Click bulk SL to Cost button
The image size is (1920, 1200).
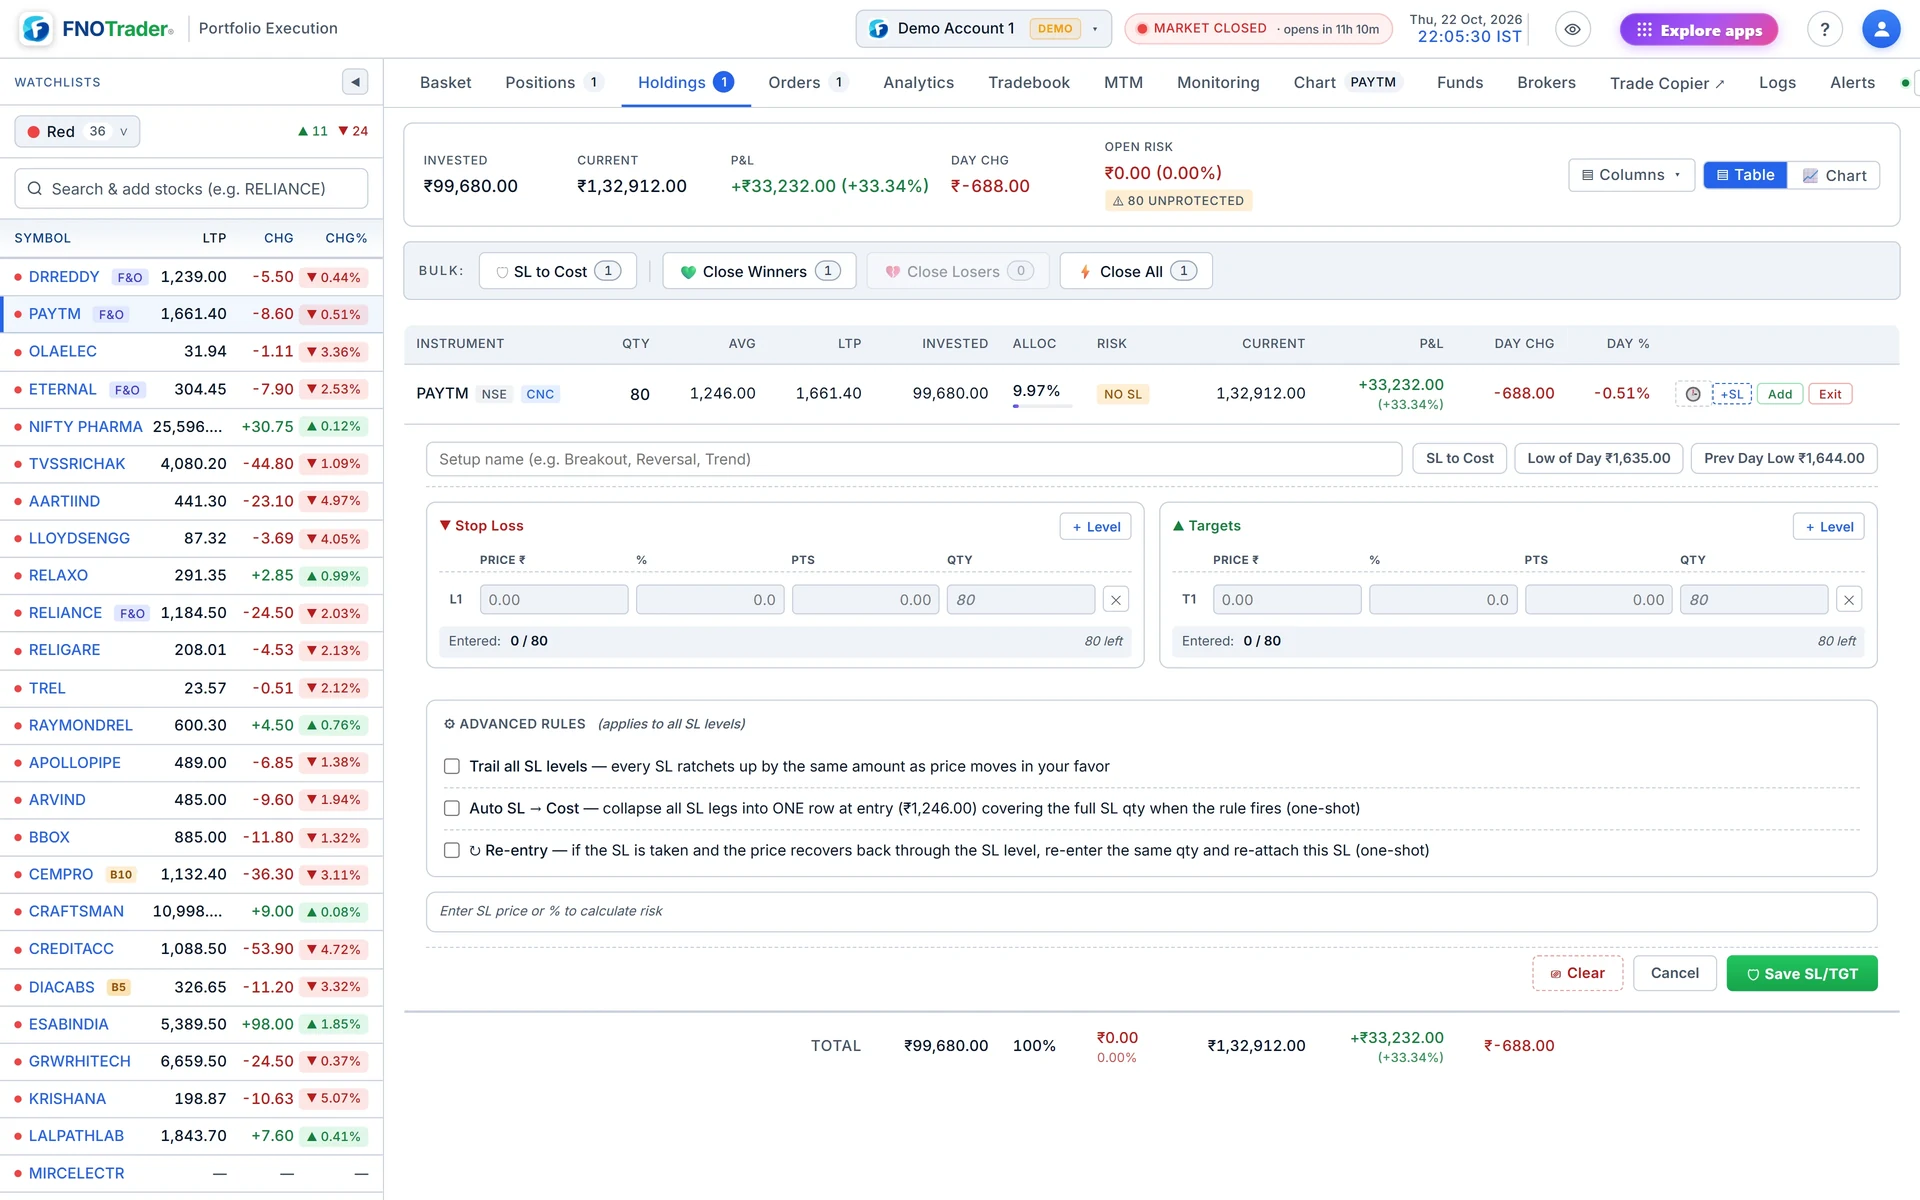point(558,271)
